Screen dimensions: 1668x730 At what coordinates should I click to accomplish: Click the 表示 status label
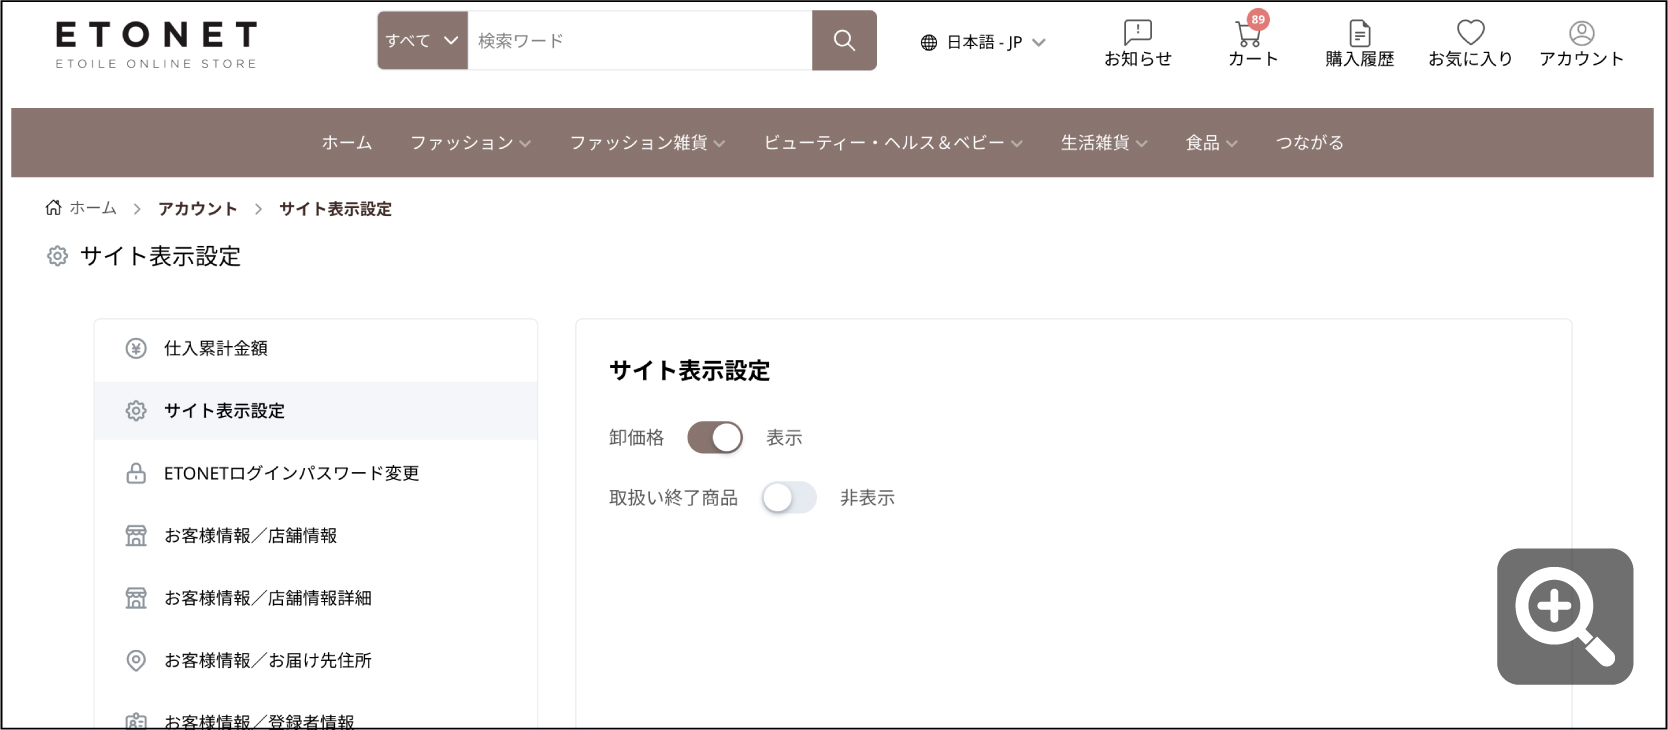pyautogui.click(x=784, y=438)
